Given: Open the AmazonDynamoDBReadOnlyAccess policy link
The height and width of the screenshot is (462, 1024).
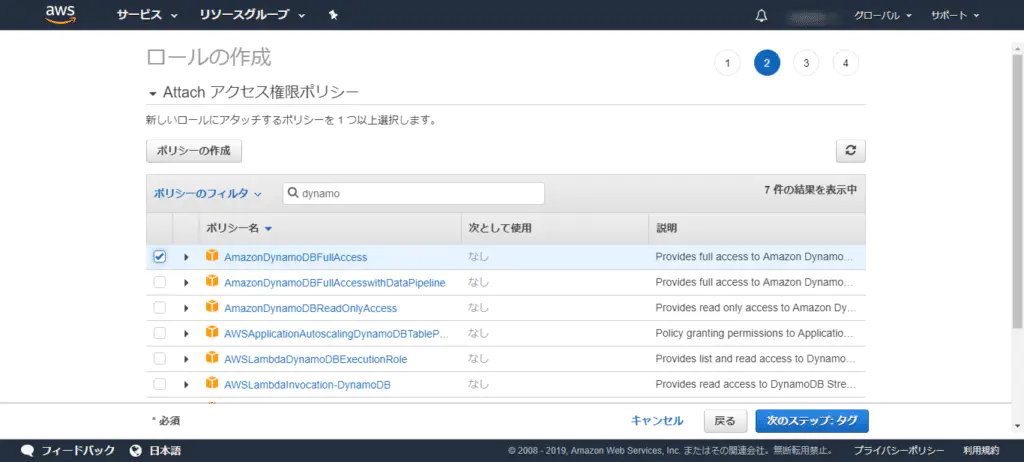Looking at the screenshot, I should click(x=310, y=308).
